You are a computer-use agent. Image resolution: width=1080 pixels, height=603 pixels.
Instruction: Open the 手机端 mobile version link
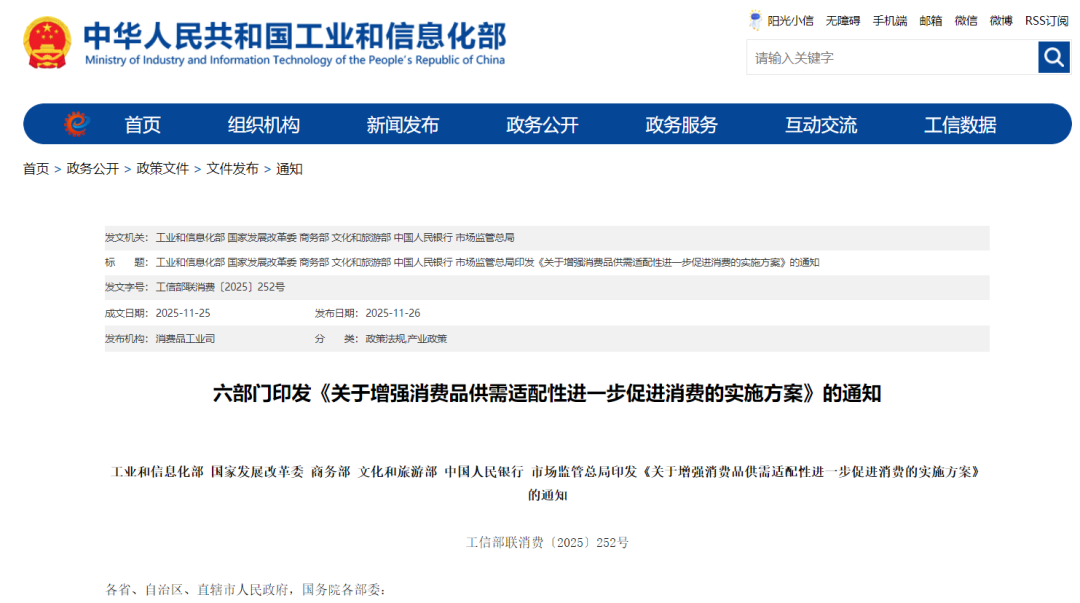pyautogui.click(x=890, y=21)
